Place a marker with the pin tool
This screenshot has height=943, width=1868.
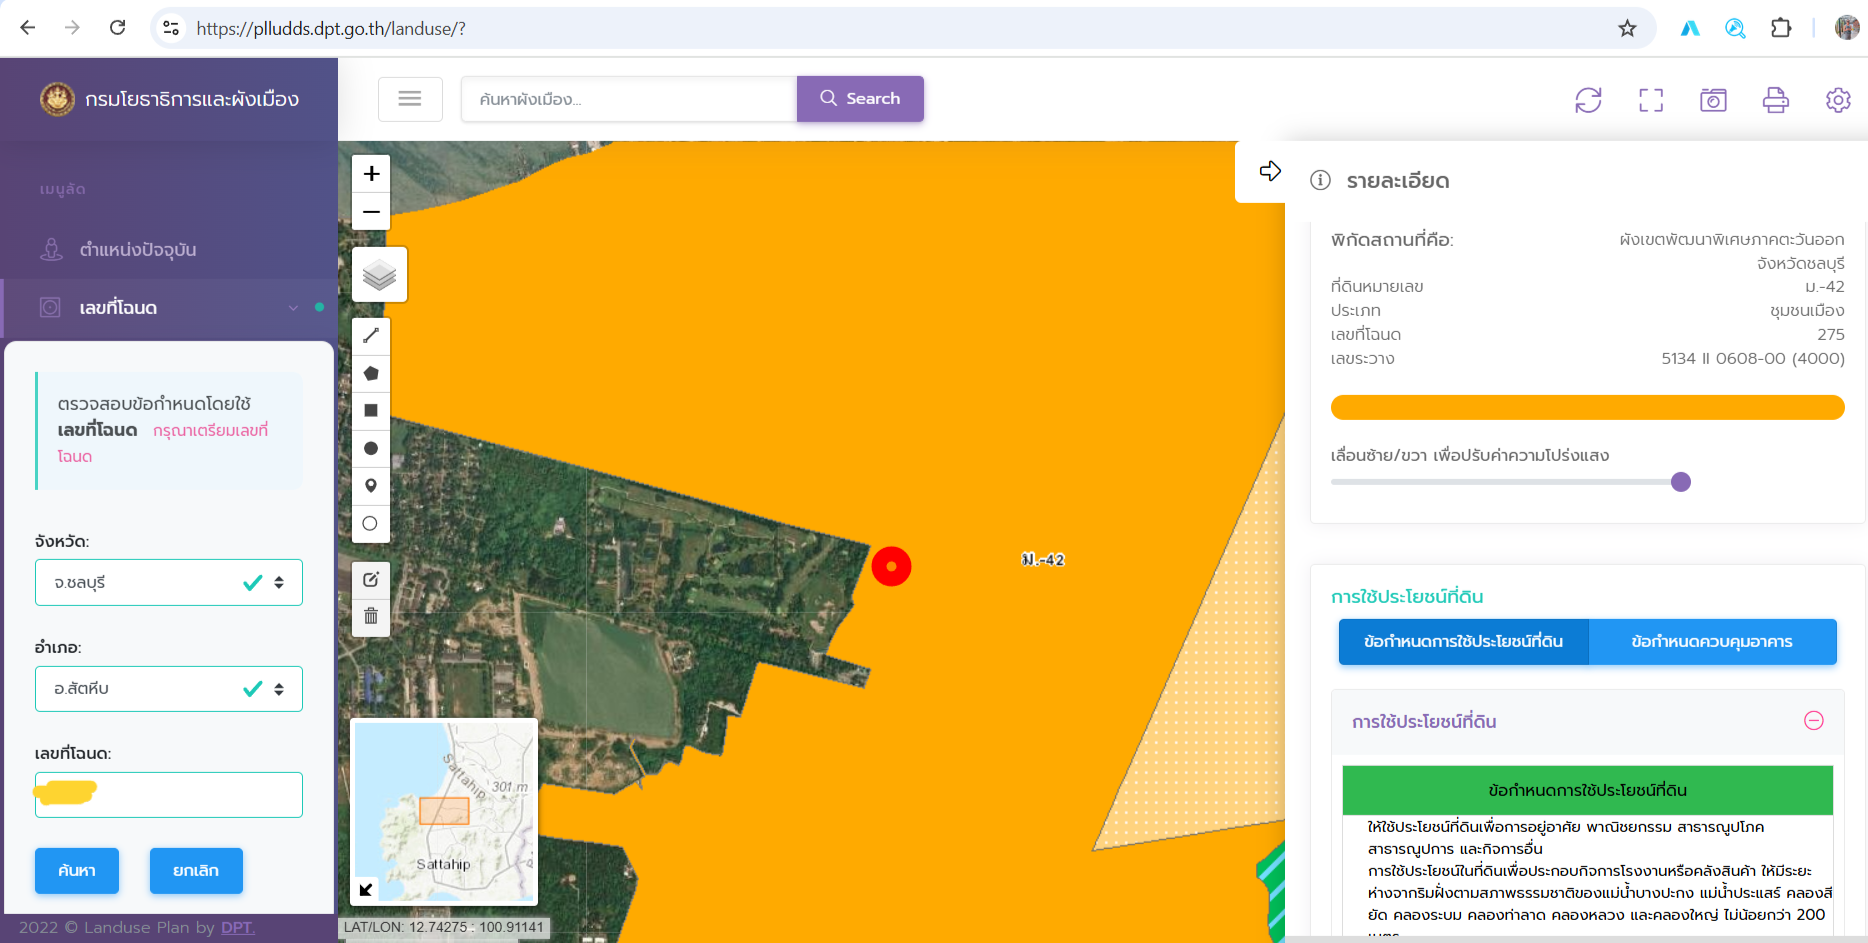coord(371,486)
